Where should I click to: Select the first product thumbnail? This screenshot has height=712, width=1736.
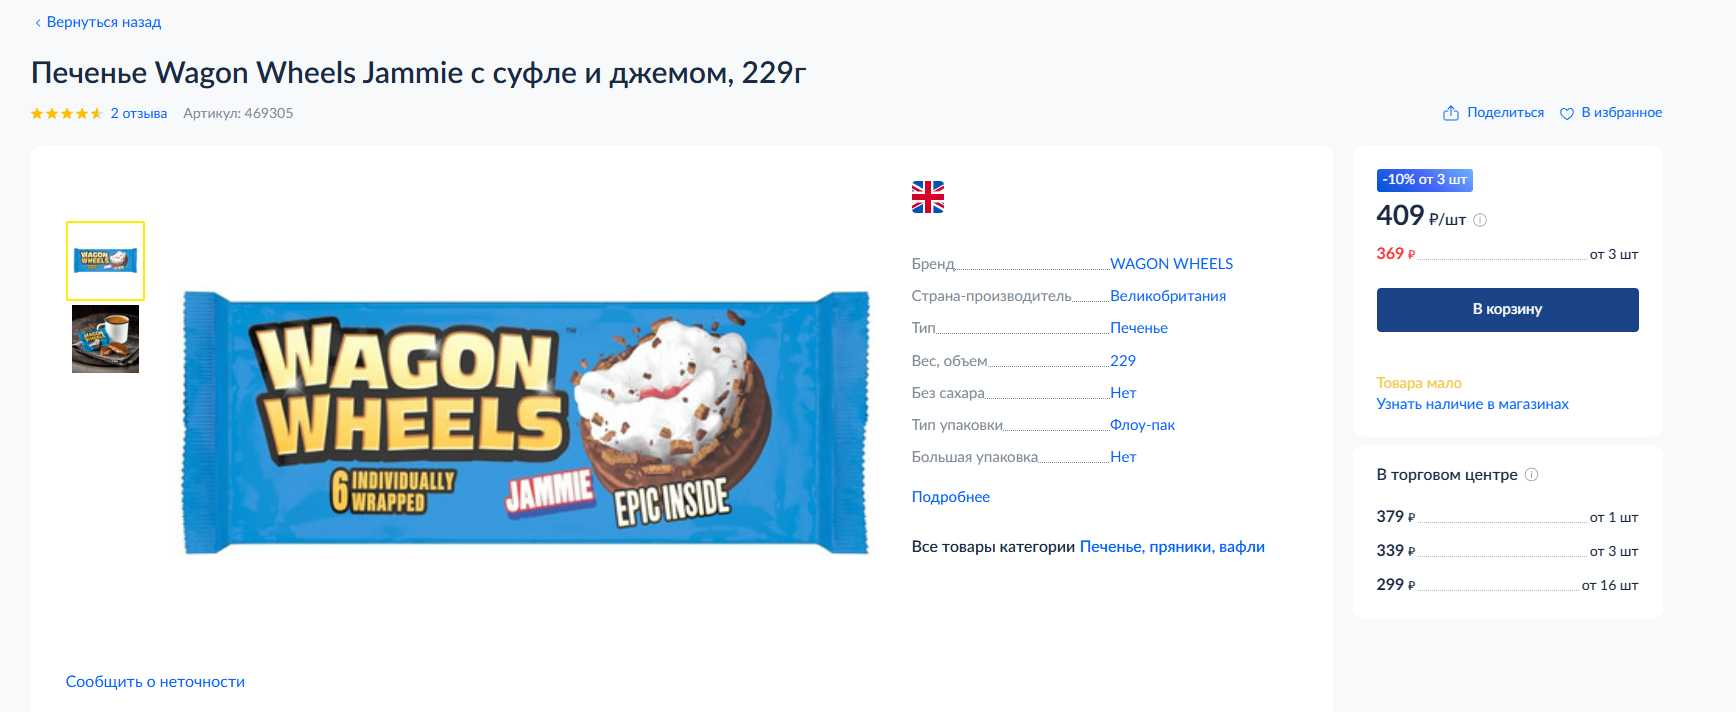pos(105,261)
